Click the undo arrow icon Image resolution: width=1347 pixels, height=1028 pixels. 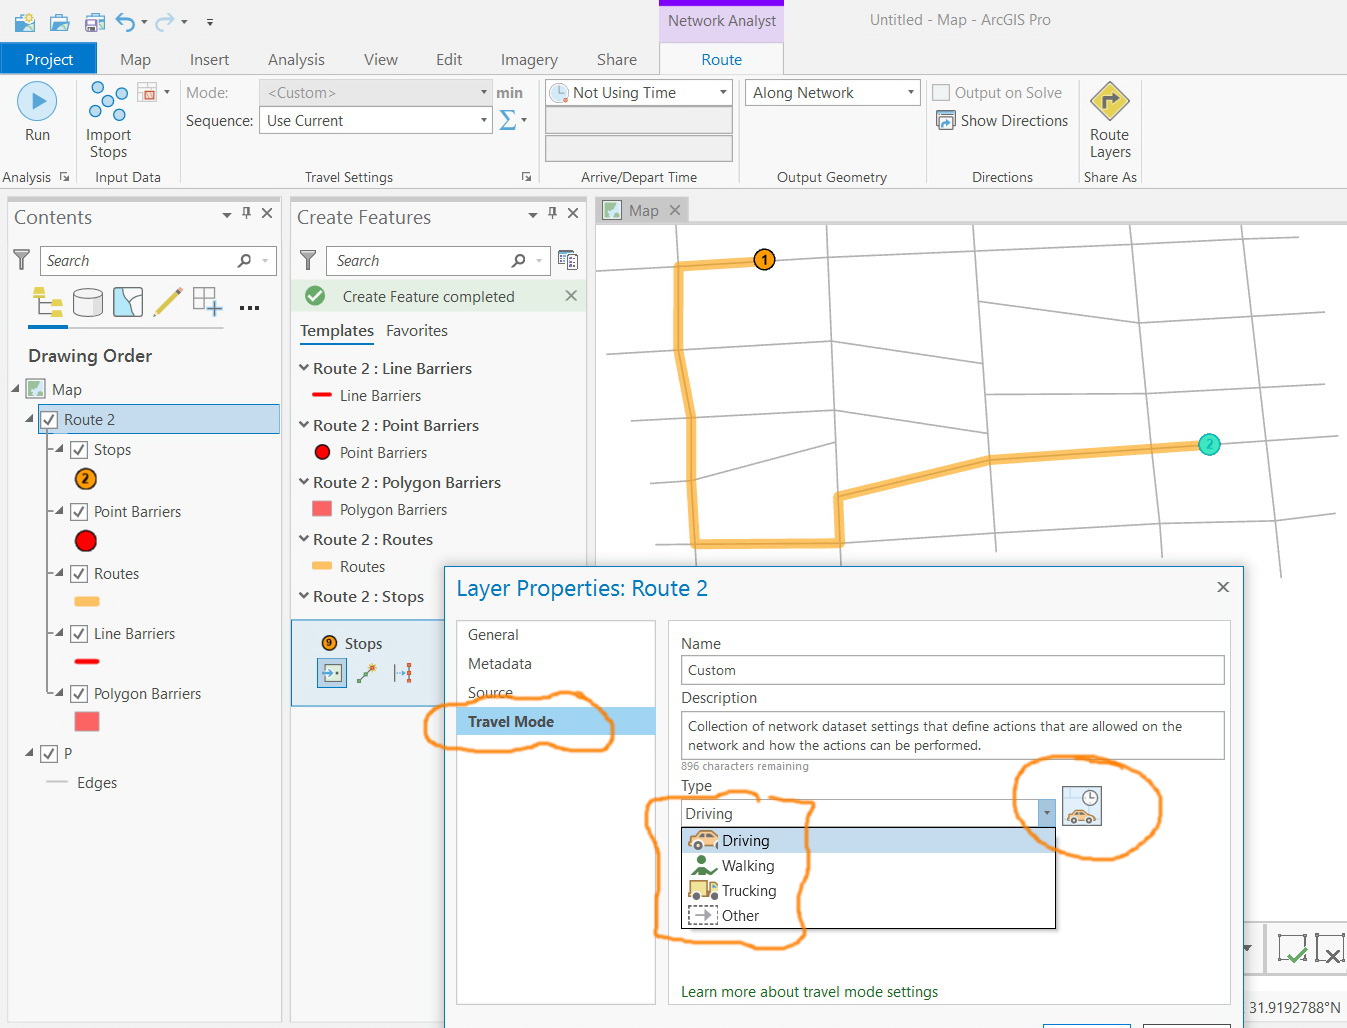click(x=125, y=21)
